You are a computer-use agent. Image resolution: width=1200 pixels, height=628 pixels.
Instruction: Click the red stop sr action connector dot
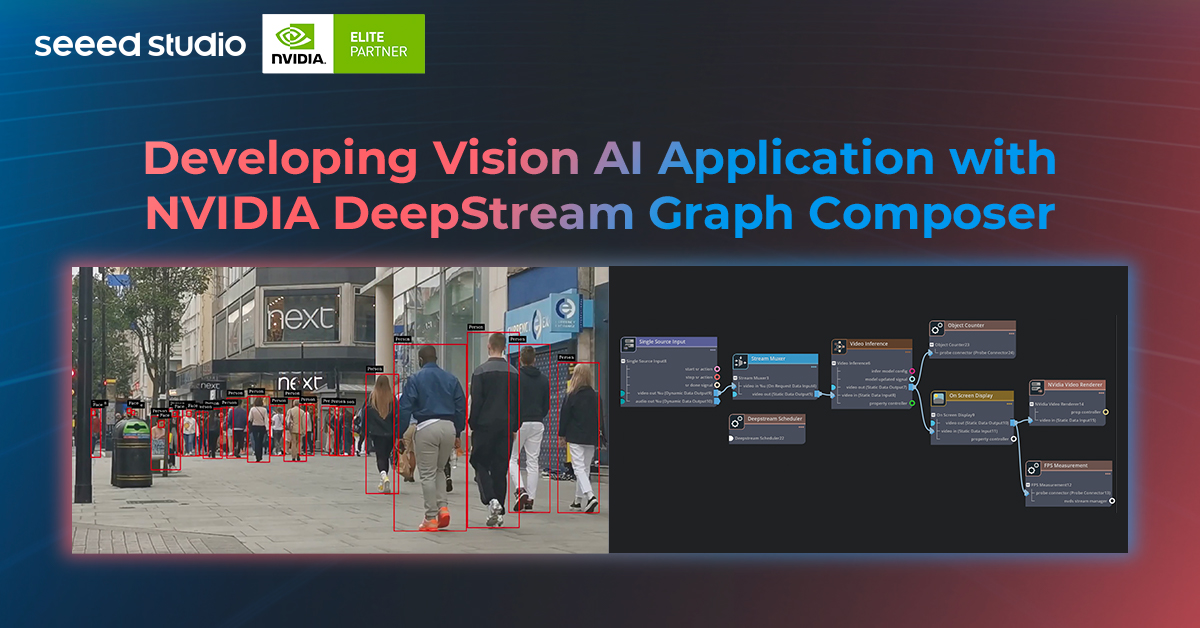[x=717, y=377]
